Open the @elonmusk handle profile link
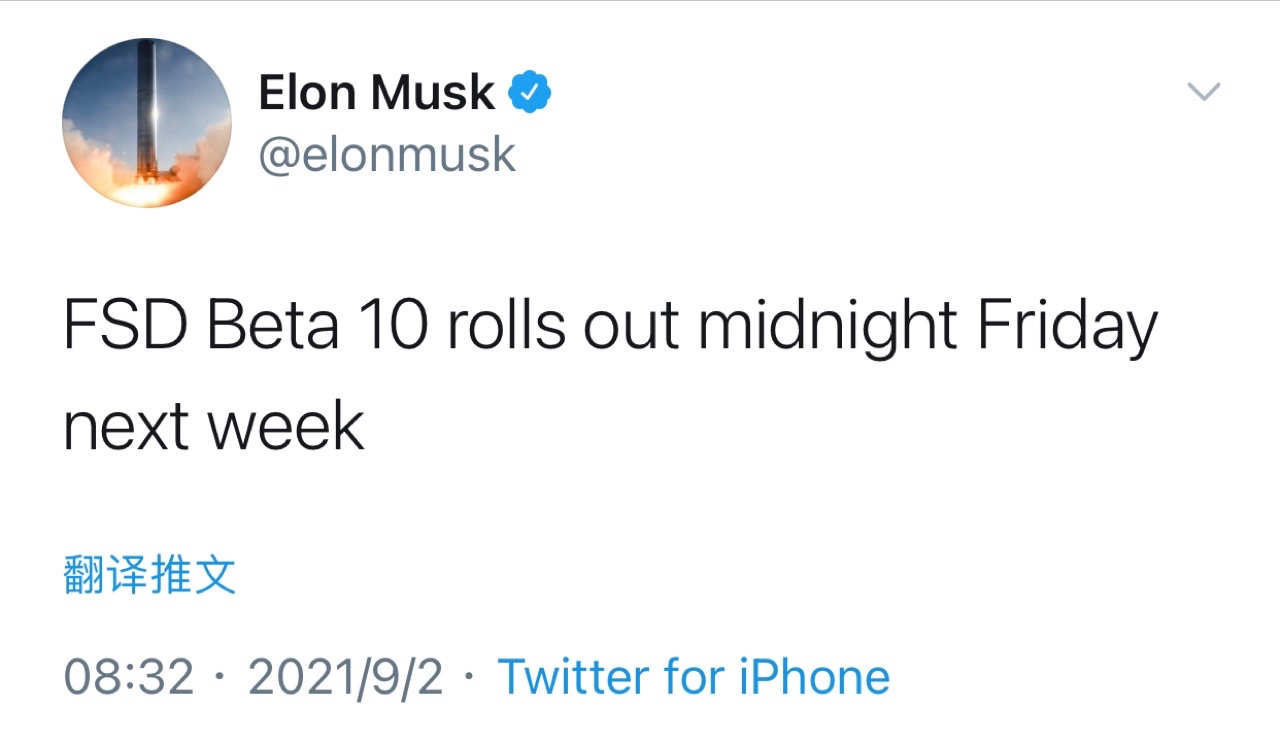 387,155
